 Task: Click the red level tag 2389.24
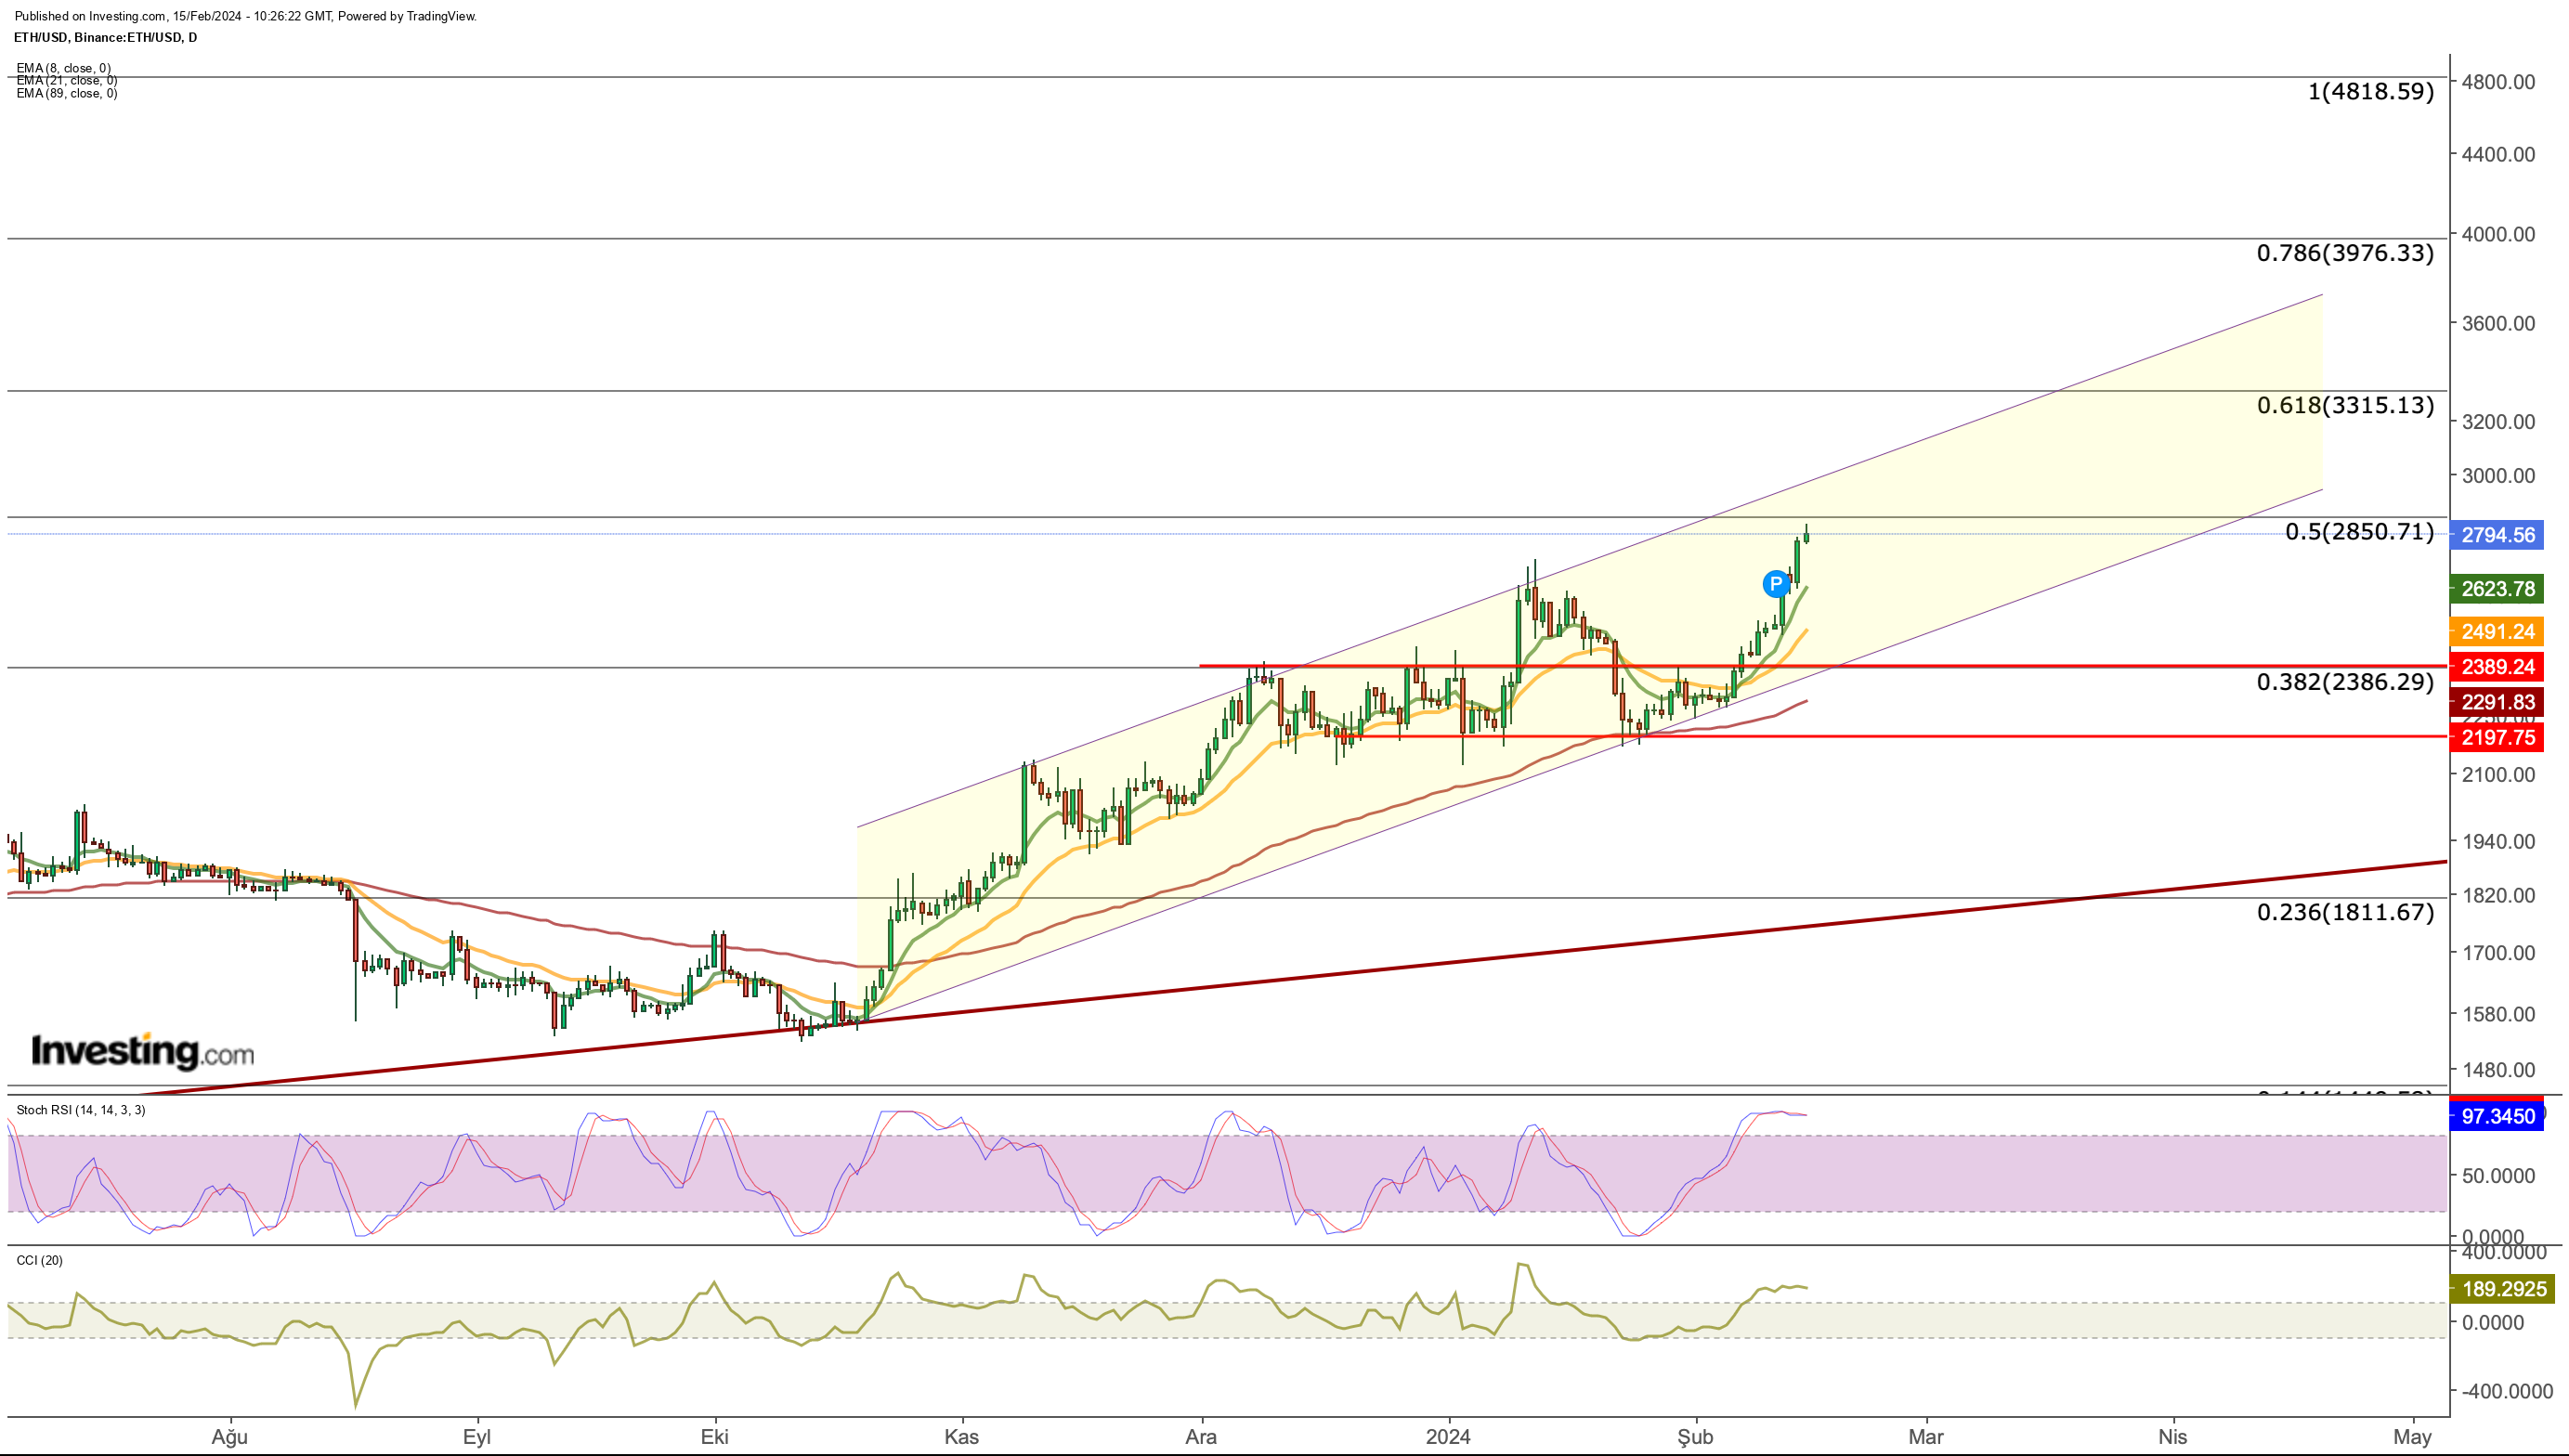tap(2497, 667)
